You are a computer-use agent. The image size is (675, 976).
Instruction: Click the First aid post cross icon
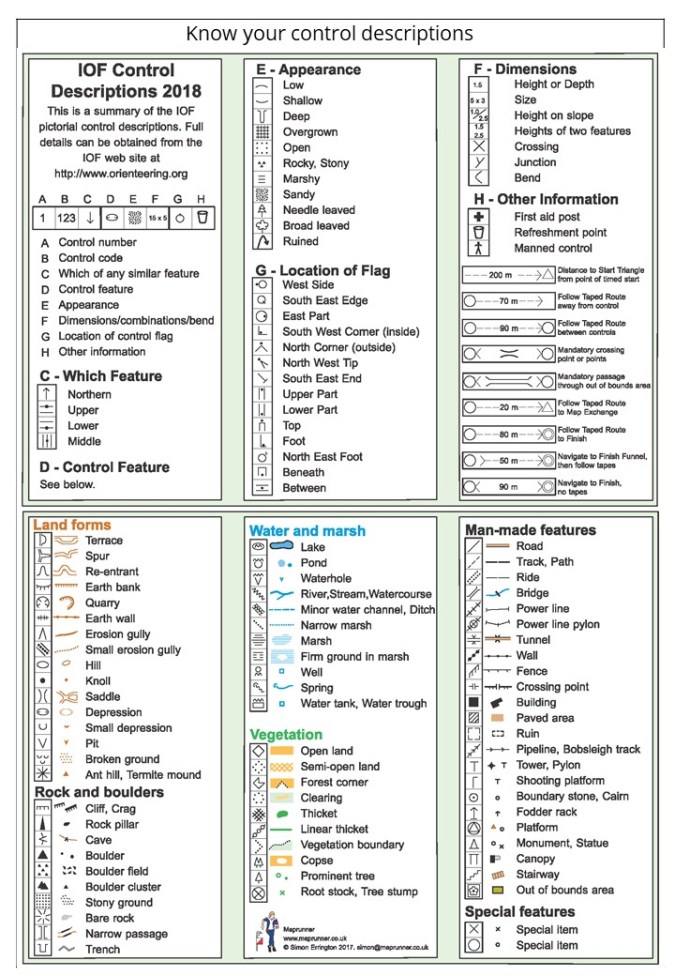[478, 217]
